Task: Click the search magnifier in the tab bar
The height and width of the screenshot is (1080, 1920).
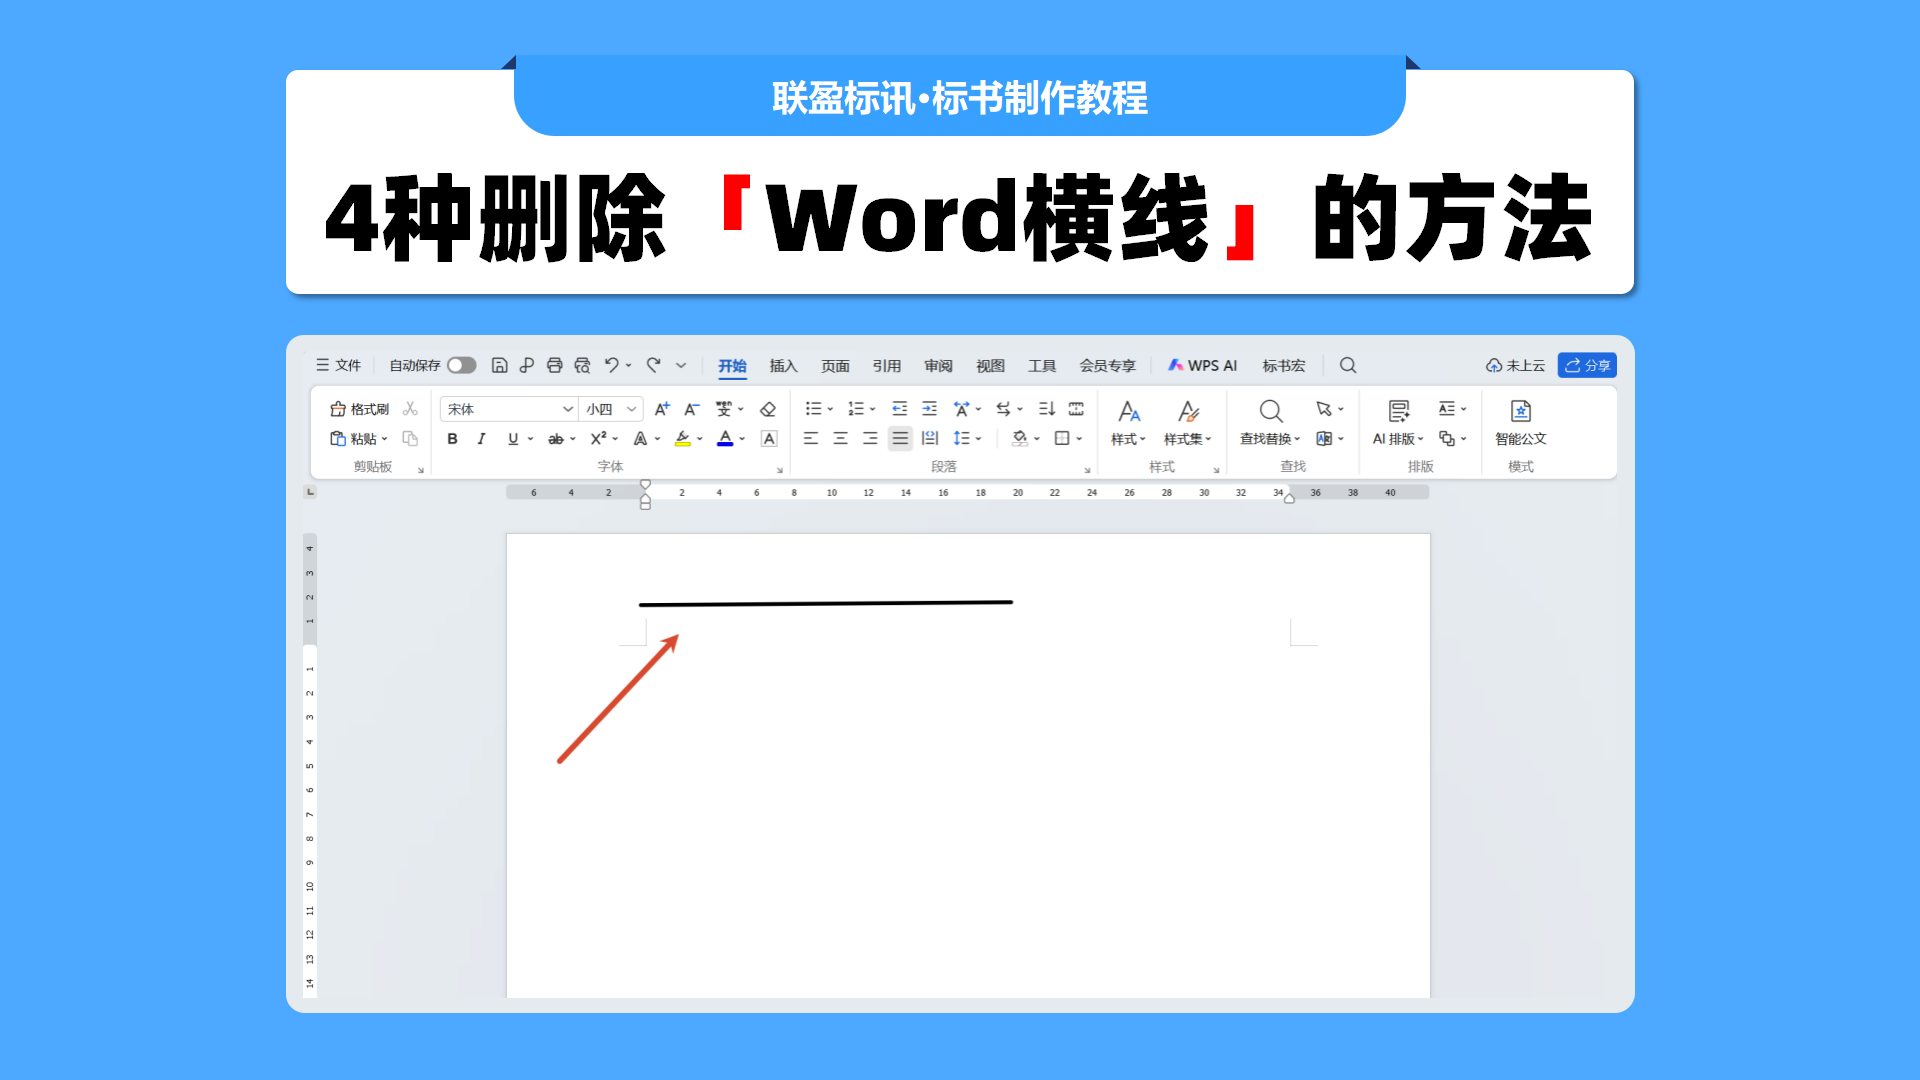Action: 1348,365
